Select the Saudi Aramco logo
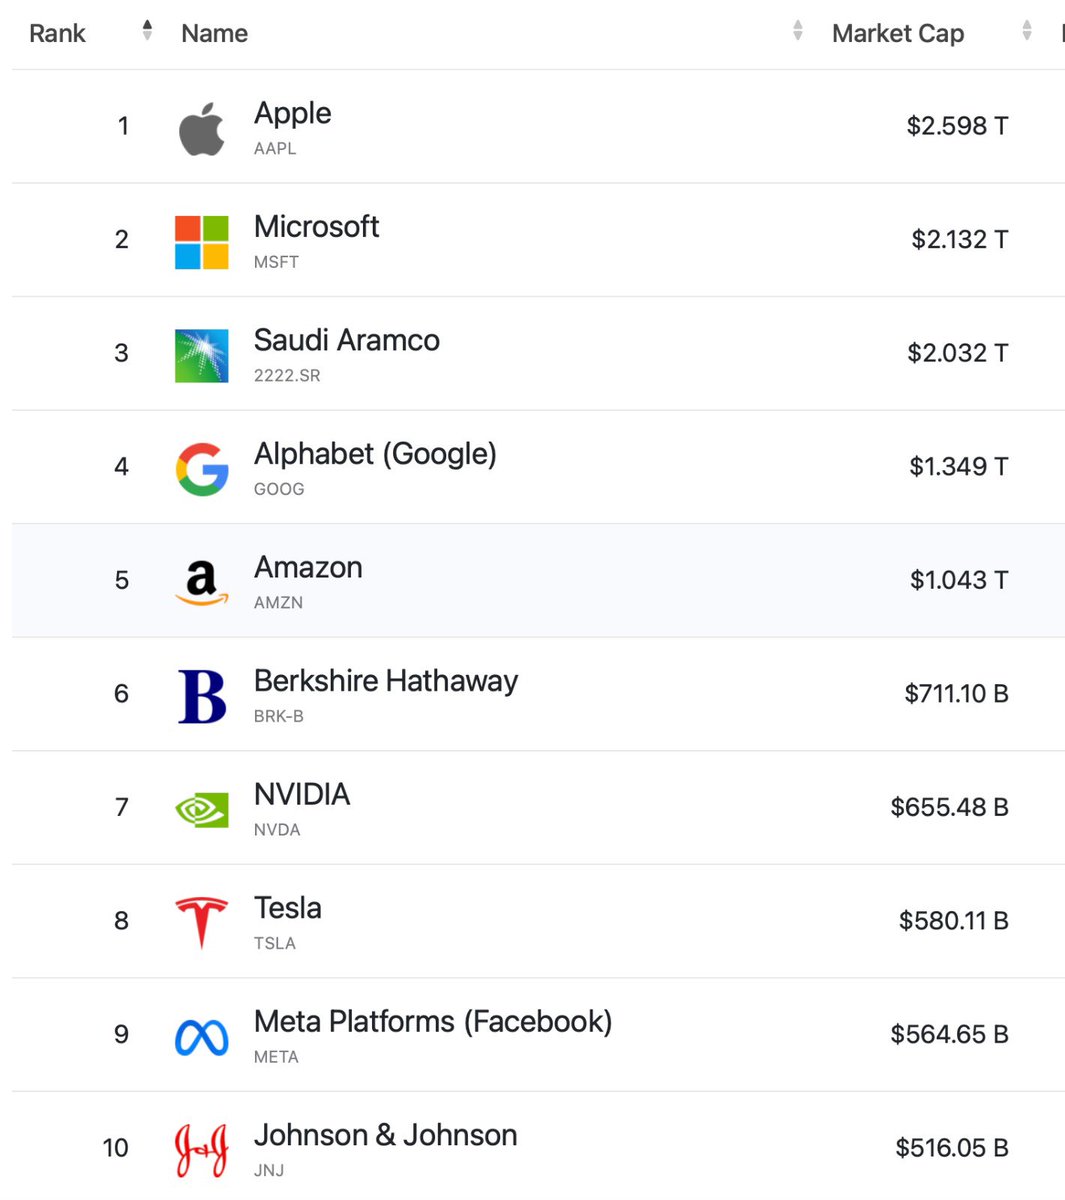The height and width of the screenshot is (1200, 1065). 201,356
